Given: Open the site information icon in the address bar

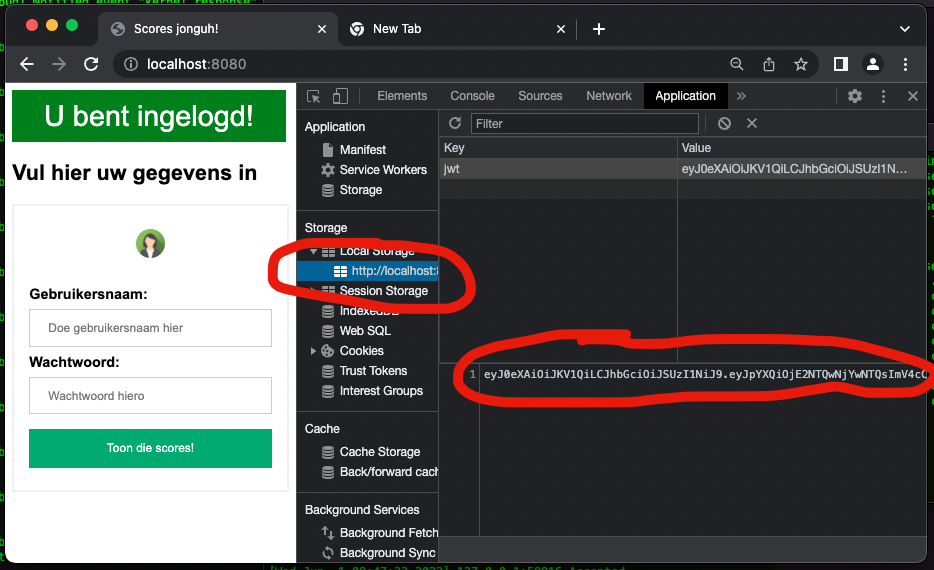Looking at the screenshot, I should [131, 64].
